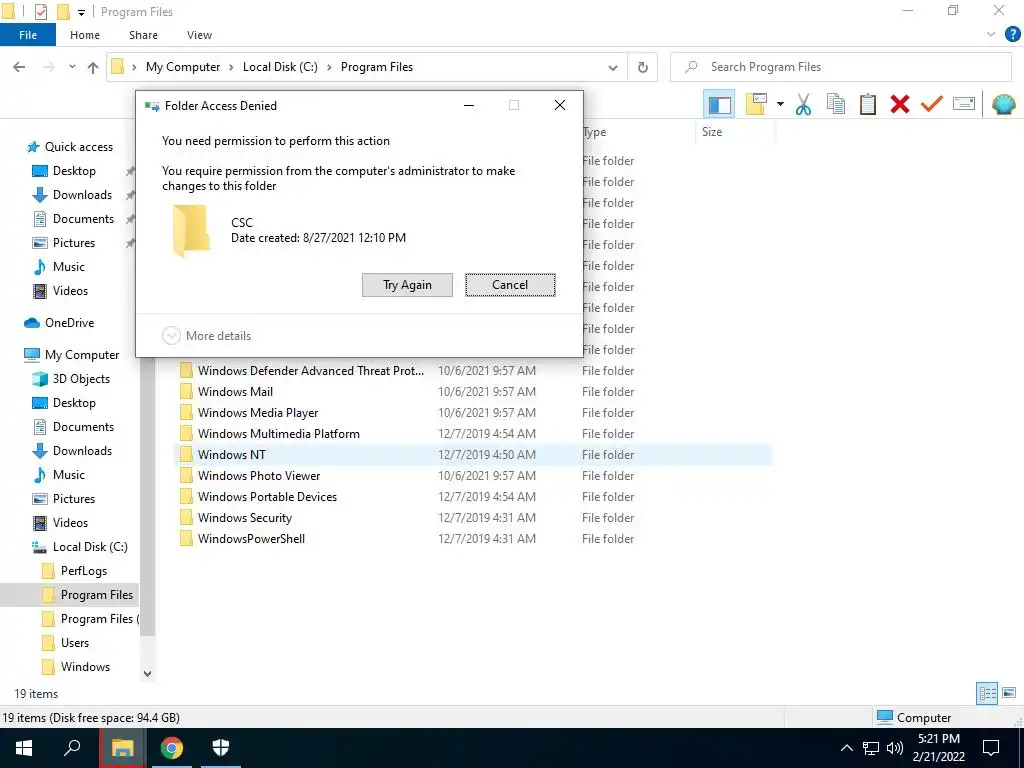The height and width of the screenshot is (768, 1024).
Task: Click the Cut scissors icon
Action: click(x=803, y=104)
